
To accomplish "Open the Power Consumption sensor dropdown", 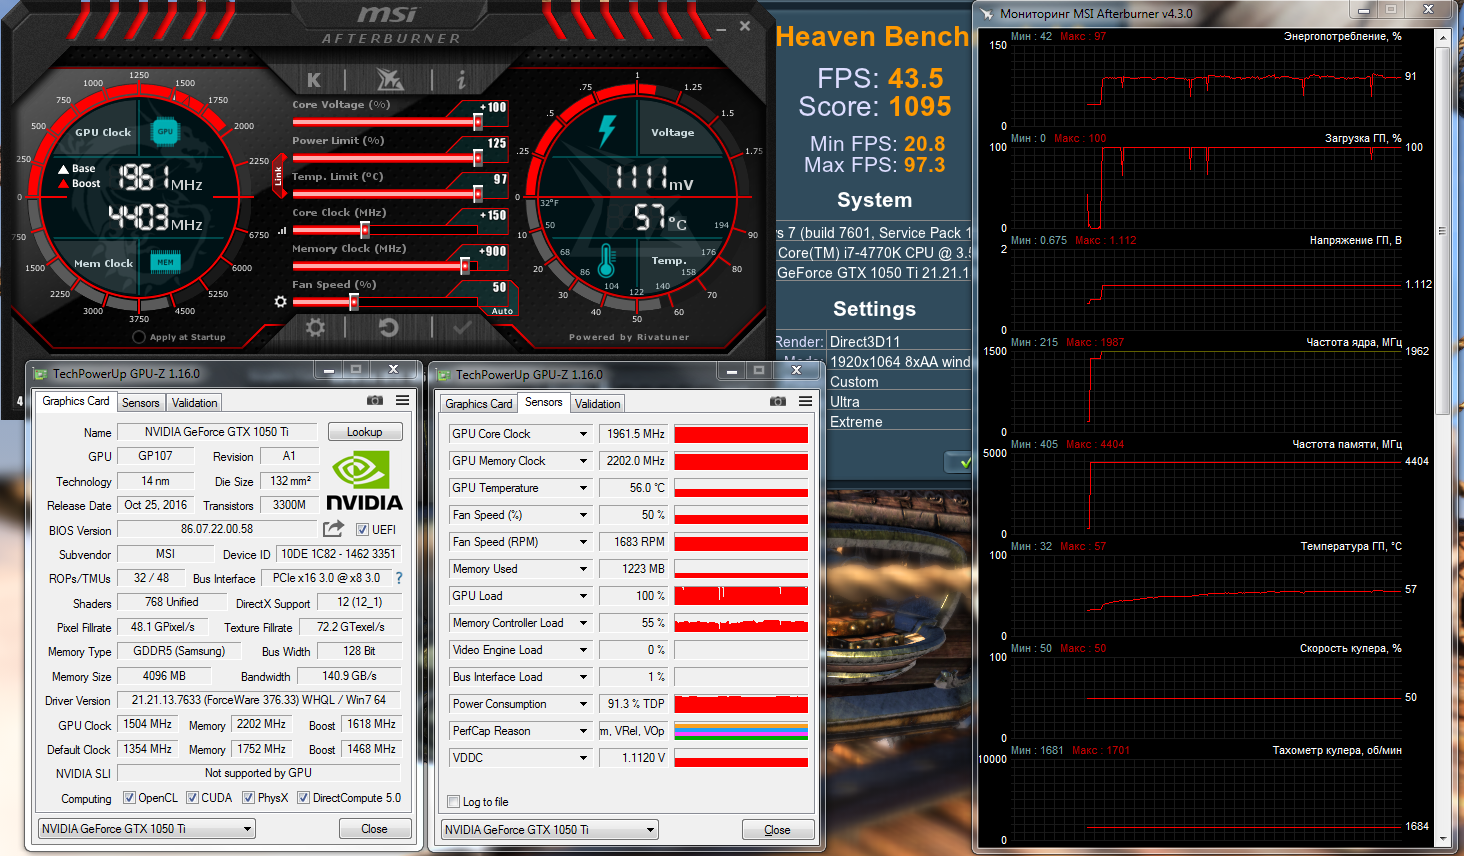I will [583, 704].
